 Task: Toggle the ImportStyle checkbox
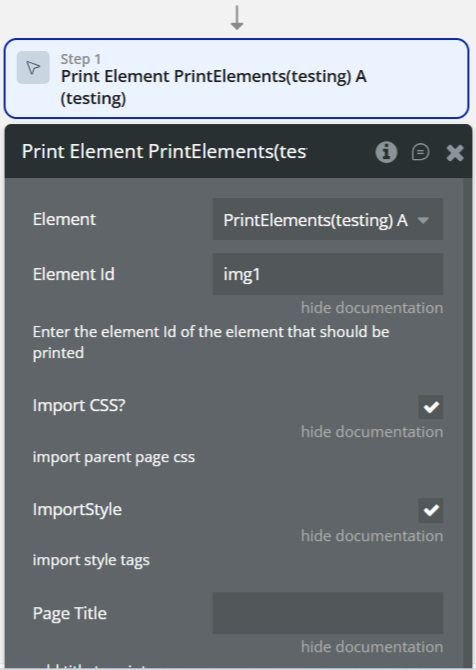click(431, 510)
